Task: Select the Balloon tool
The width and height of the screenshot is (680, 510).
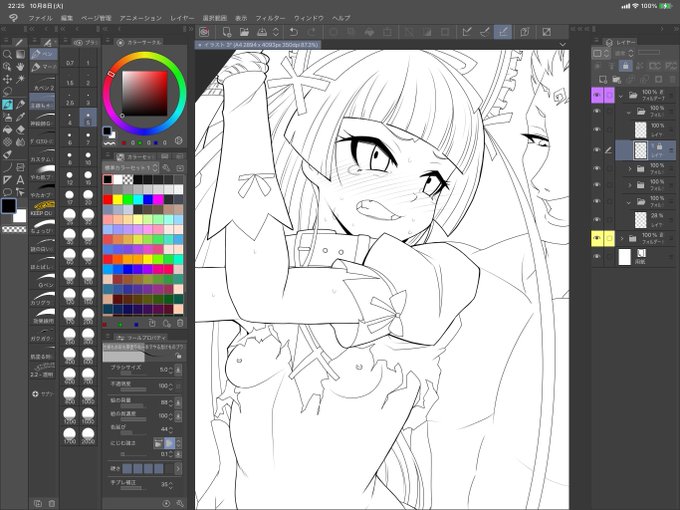Action: (7, 192)
